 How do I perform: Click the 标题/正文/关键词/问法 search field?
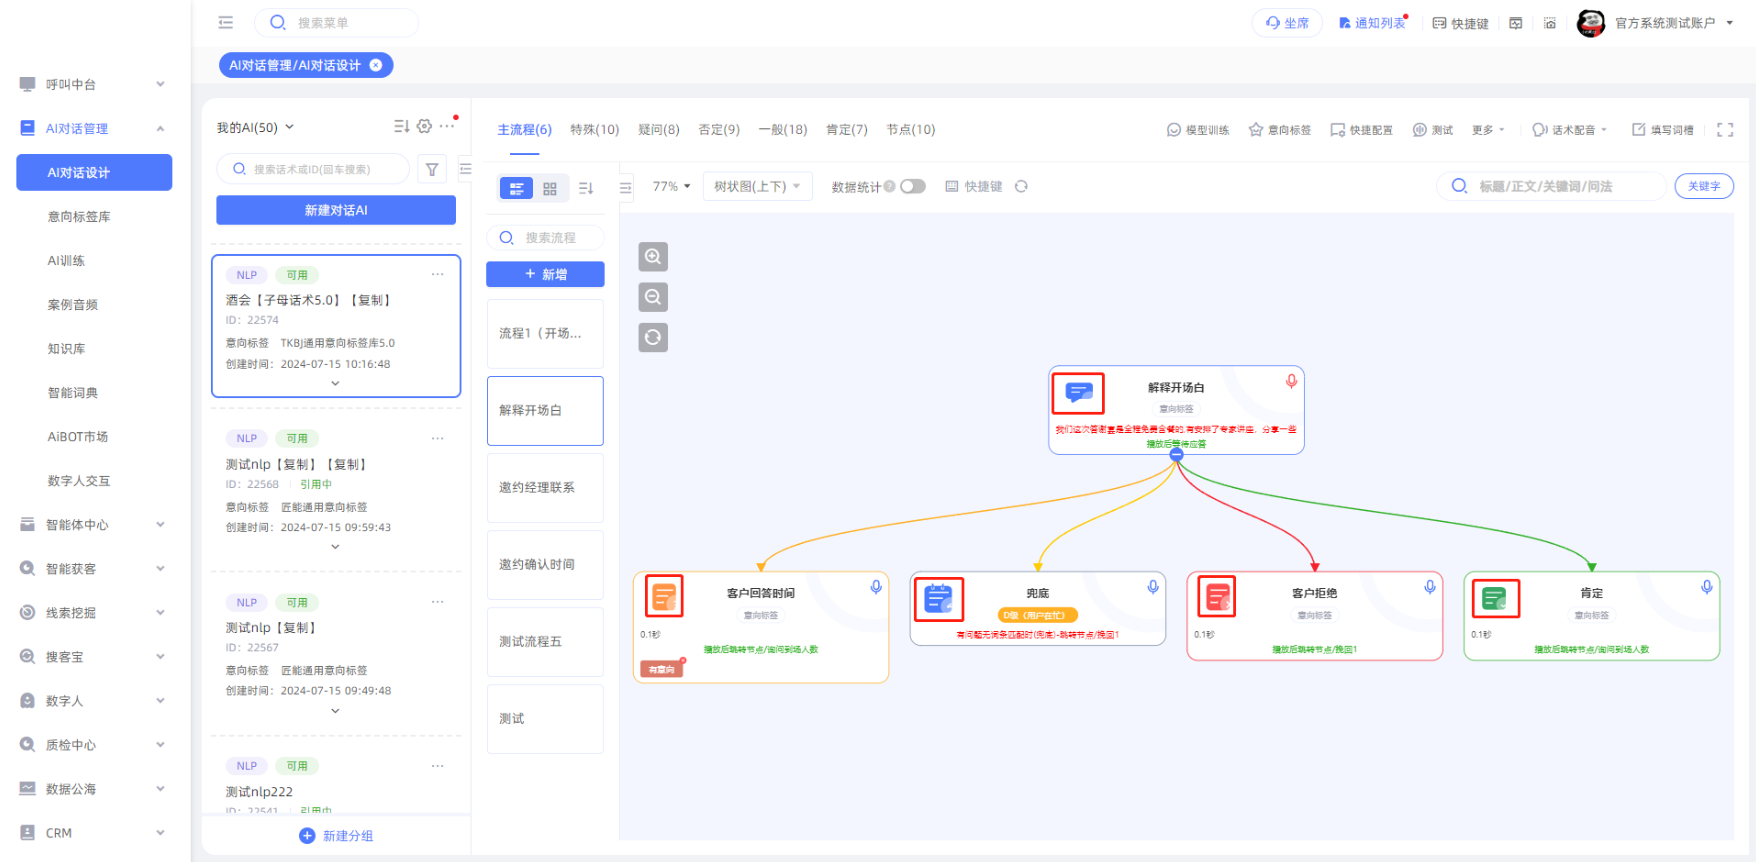coord(1558,186)
